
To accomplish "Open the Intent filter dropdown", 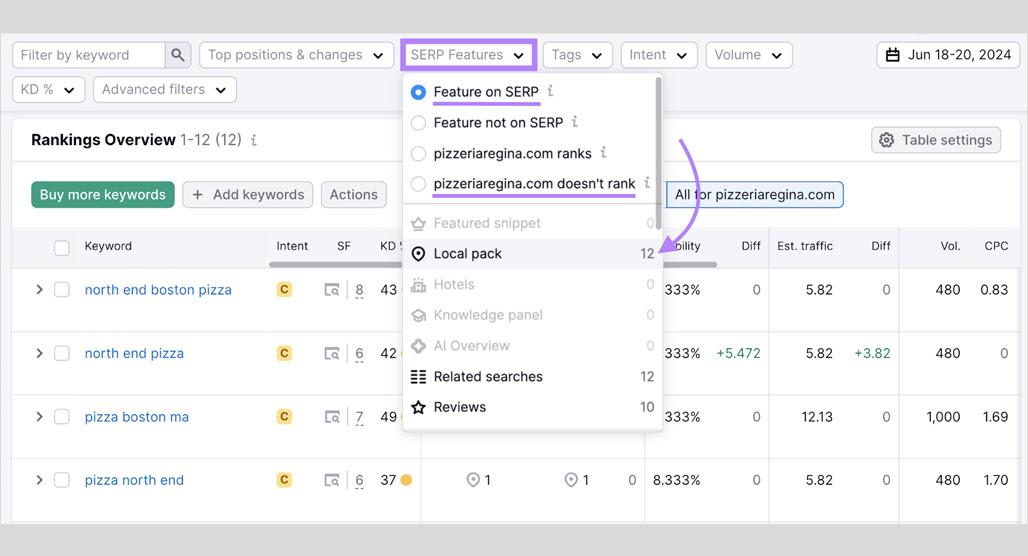I will click(659, 55).
